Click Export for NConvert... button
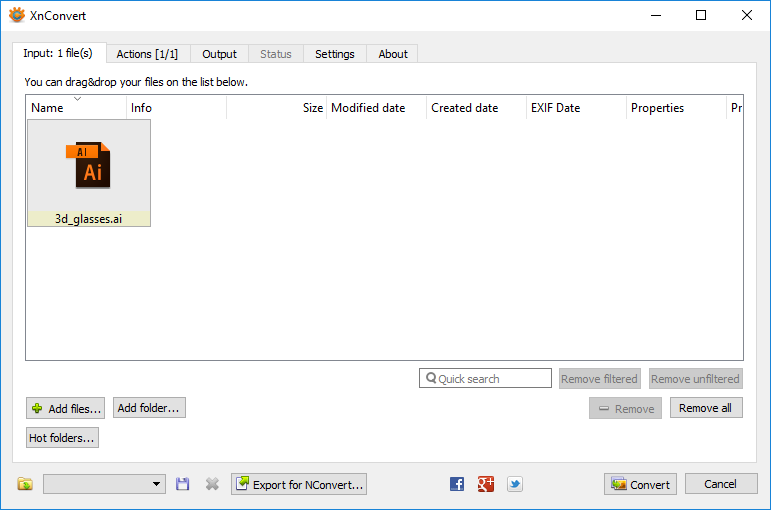771x510 pixels. 299,484
